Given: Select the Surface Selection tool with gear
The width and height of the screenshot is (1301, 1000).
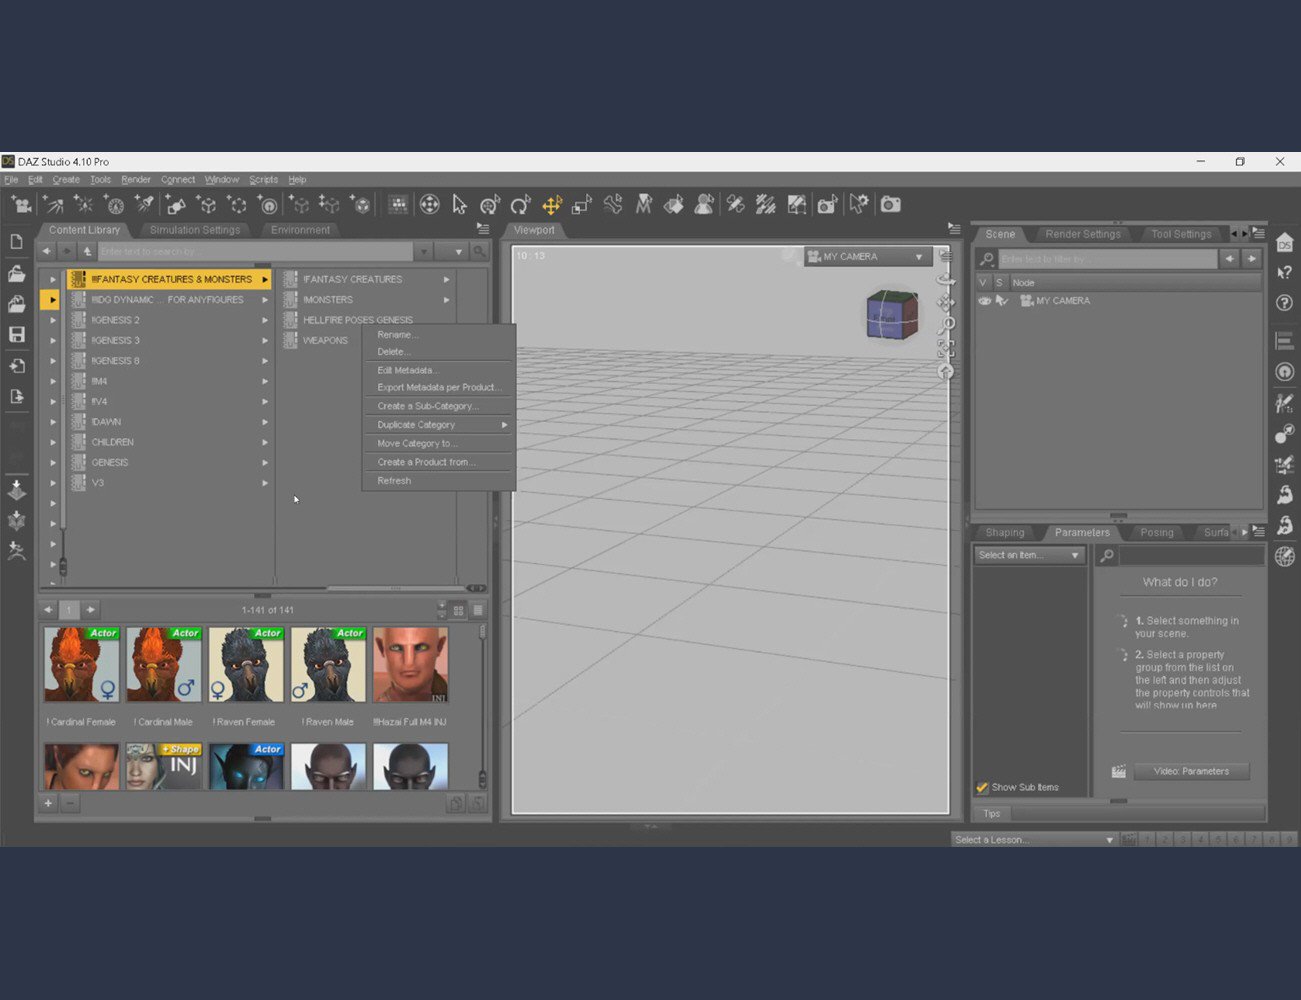Looking at the screenshot, I should 859,205.
